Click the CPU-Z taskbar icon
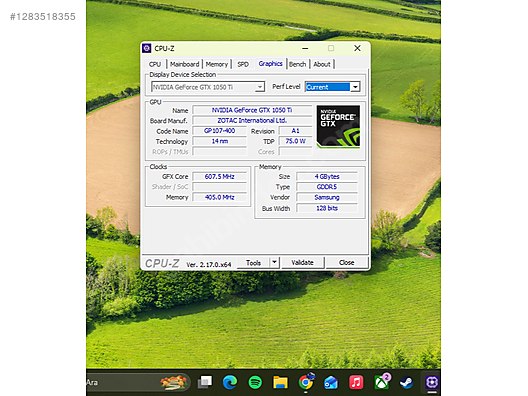Screen dimensions: 528x396 (x=432, y=382)
